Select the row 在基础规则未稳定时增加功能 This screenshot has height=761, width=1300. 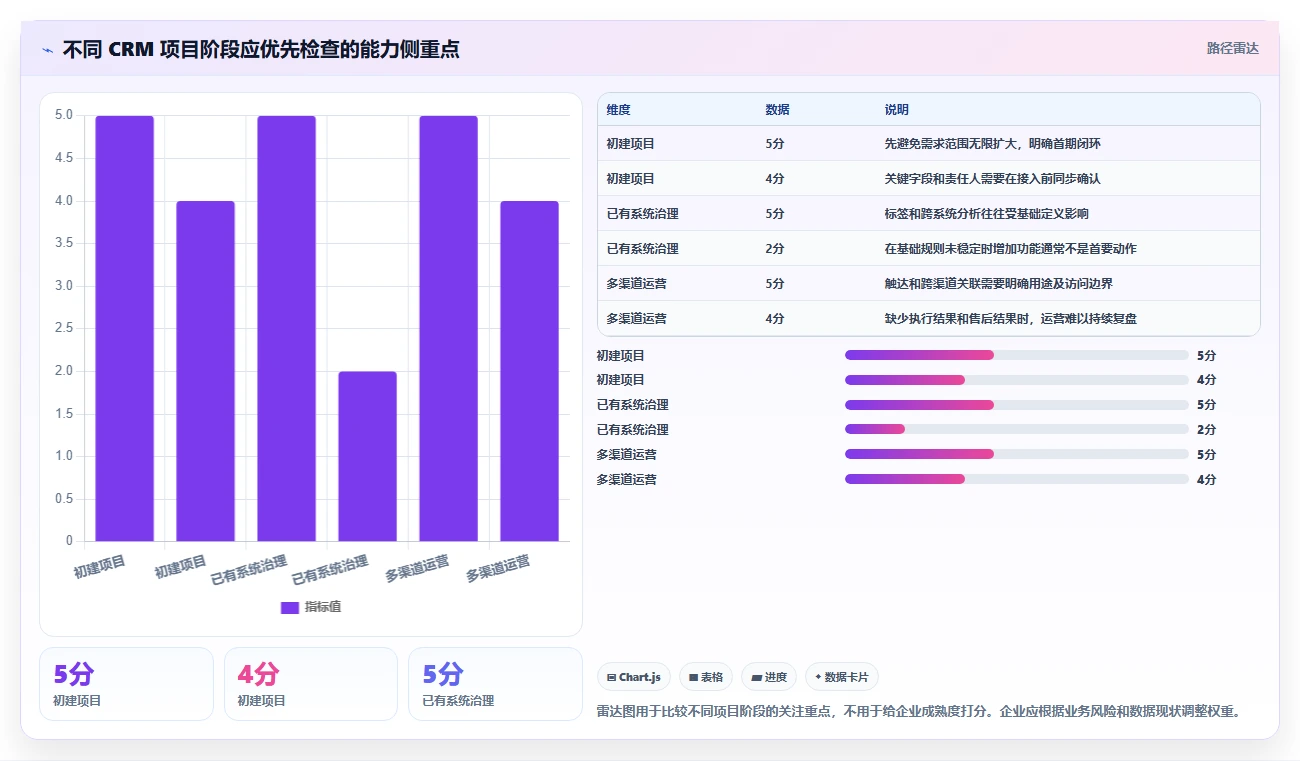tap(928, 249)
